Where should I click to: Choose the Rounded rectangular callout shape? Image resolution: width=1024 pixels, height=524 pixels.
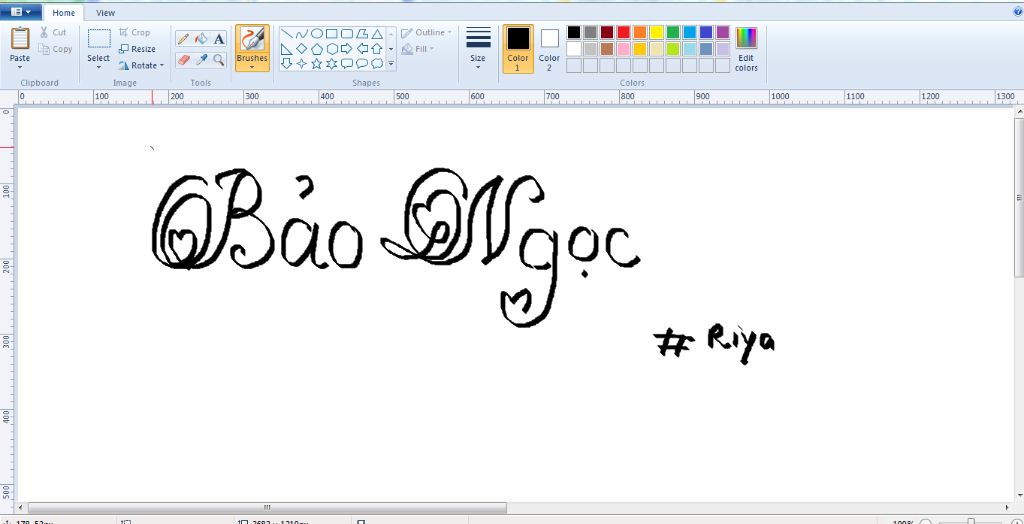(x=347, y=63)
